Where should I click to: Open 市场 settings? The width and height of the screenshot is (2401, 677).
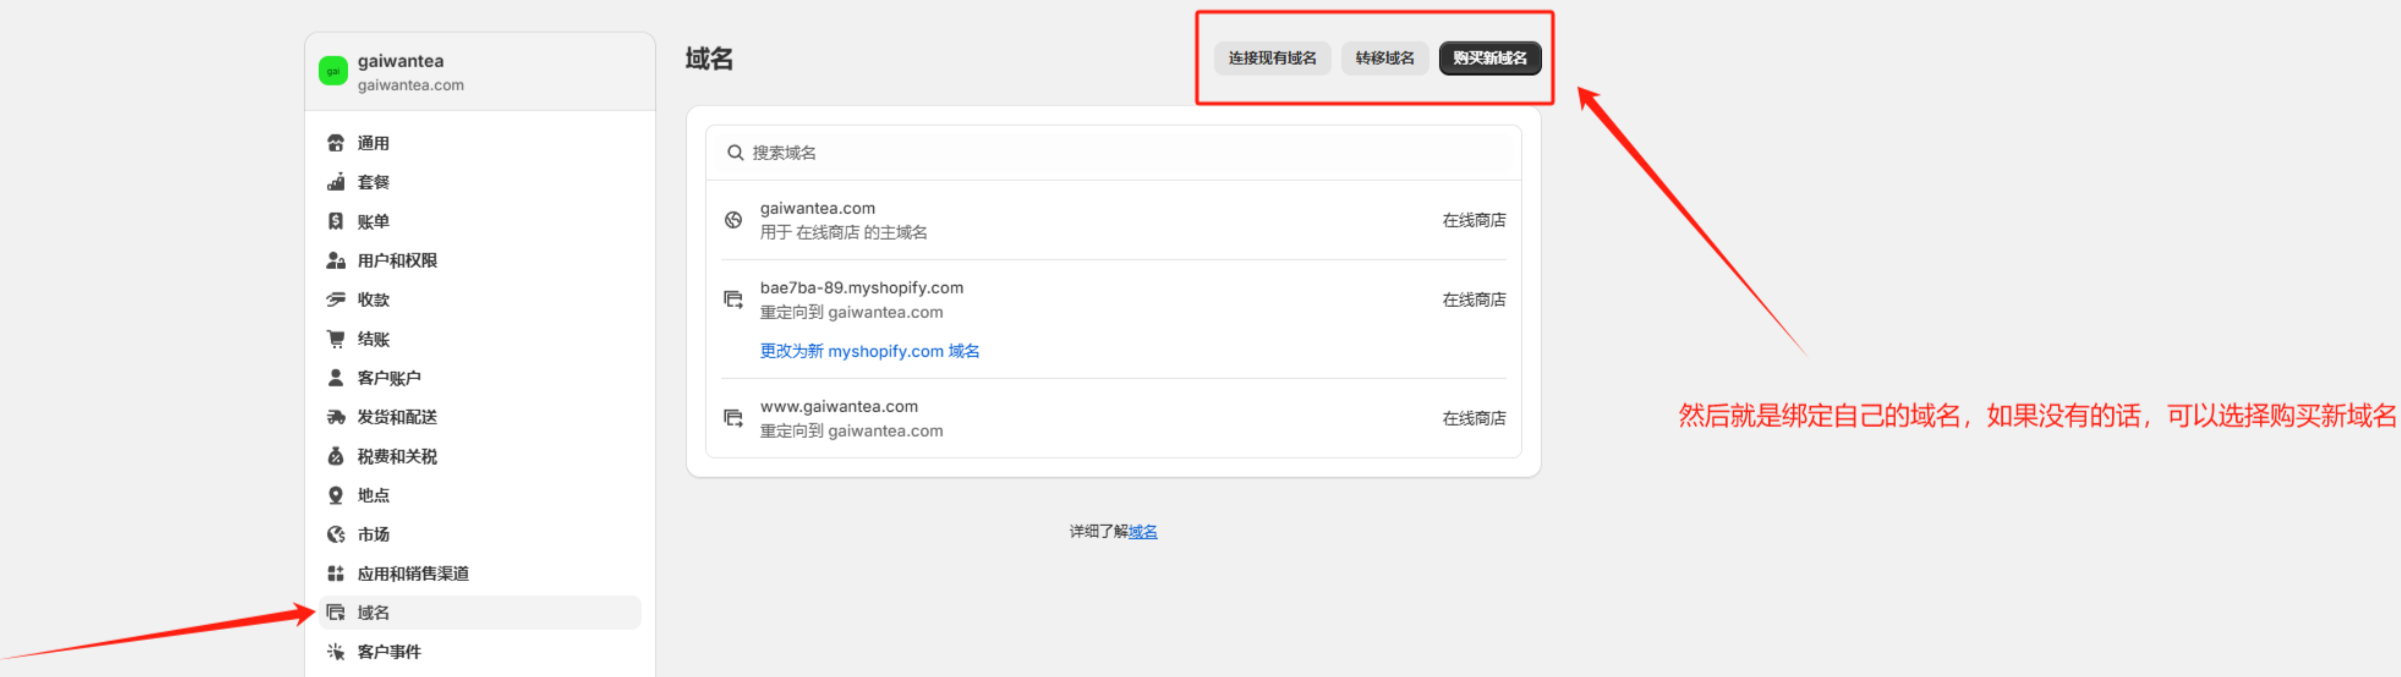coord(480,534)
